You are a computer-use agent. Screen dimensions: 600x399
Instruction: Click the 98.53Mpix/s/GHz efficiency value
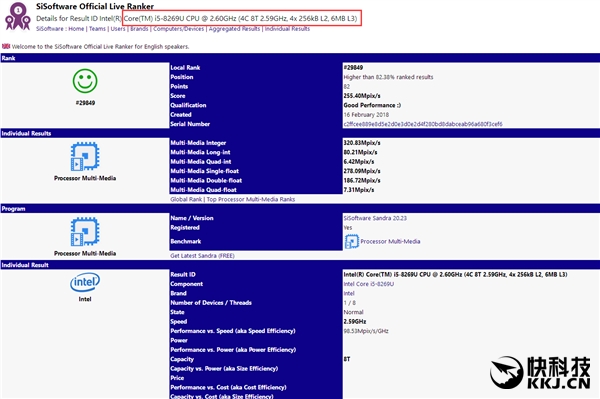click(366, 331)
